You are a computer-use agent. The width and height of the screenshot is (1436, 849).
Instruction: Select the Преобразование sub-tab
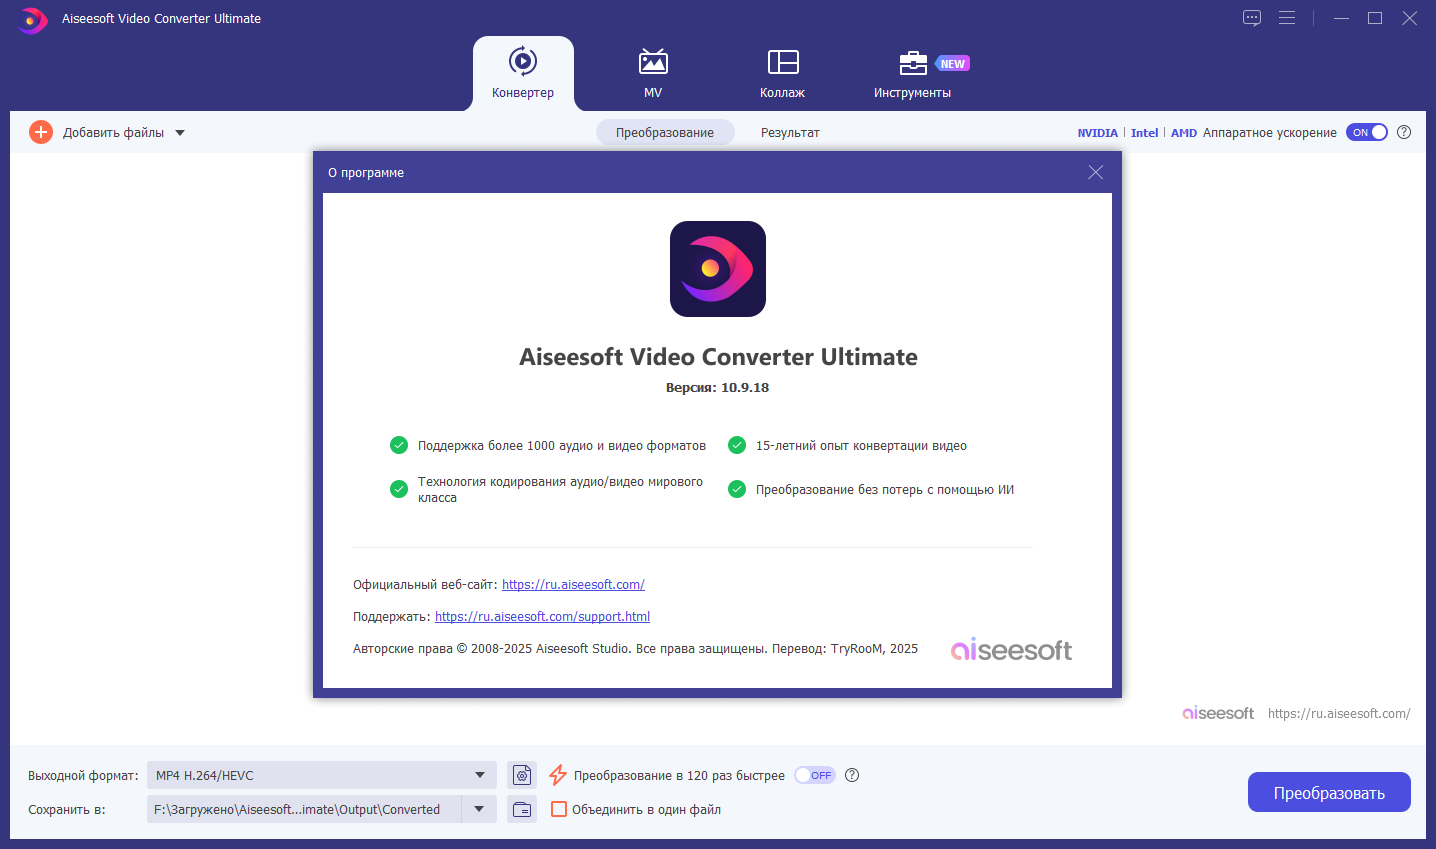pos(665,132)
